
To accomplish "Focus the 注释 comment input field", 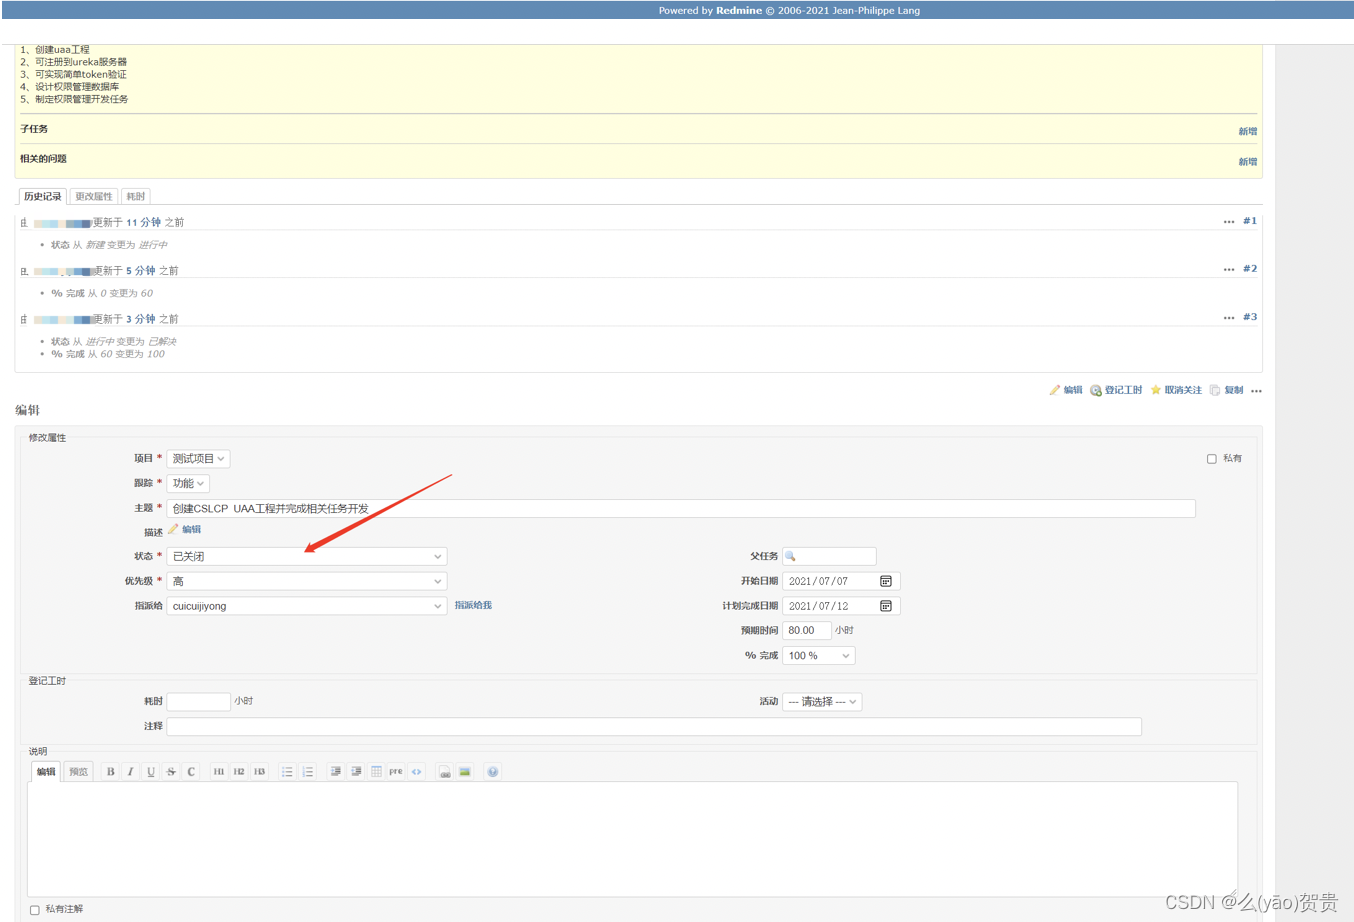I will pos(654,727).
